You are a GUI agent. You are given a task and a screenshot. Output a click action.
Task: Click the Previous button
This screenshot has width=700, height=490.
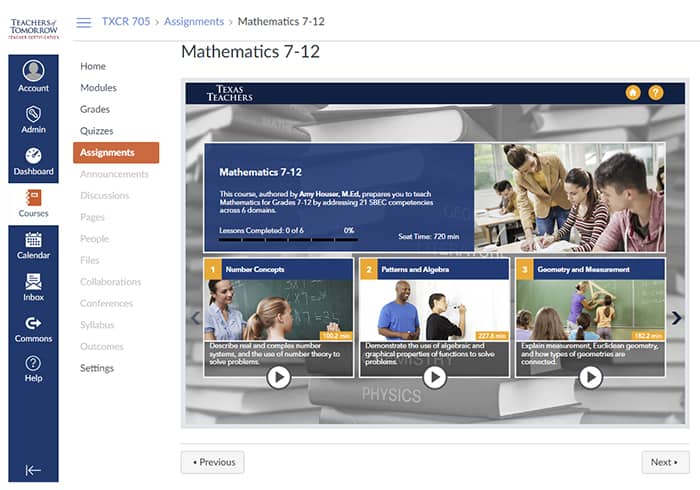pos(212,462)
